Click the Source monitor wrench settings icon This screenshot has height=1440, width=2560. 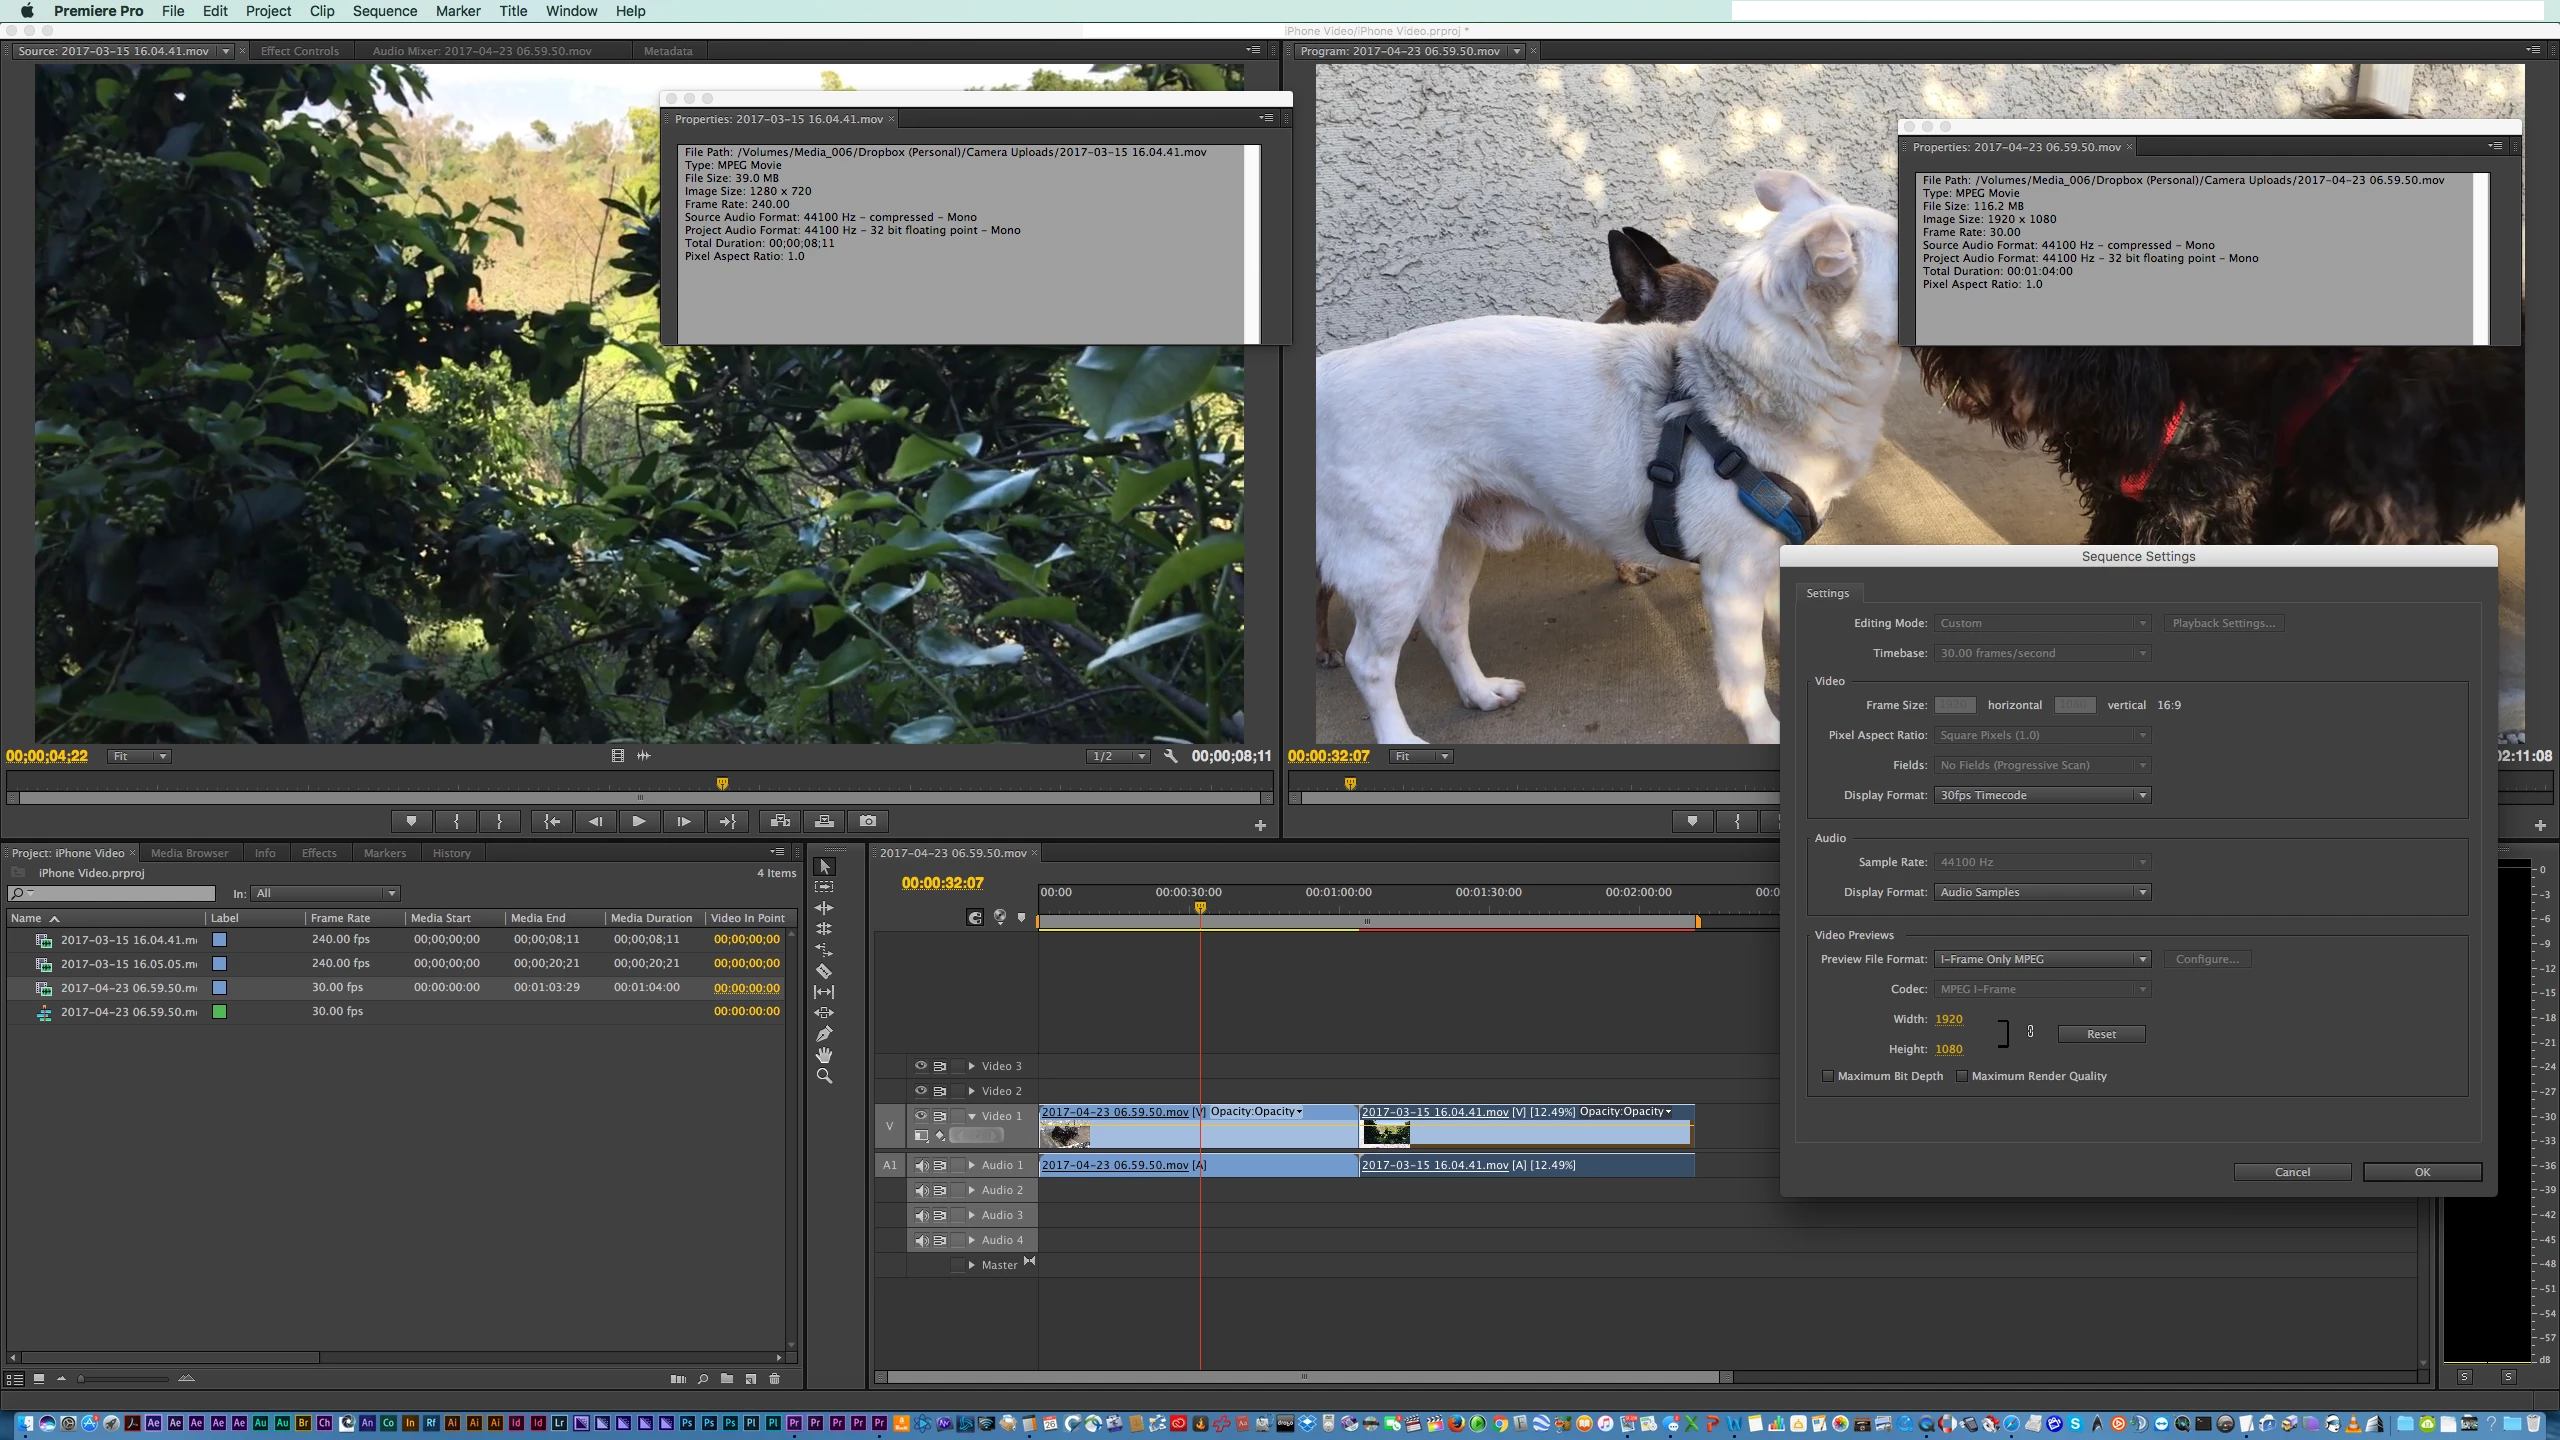point(1171,756)
